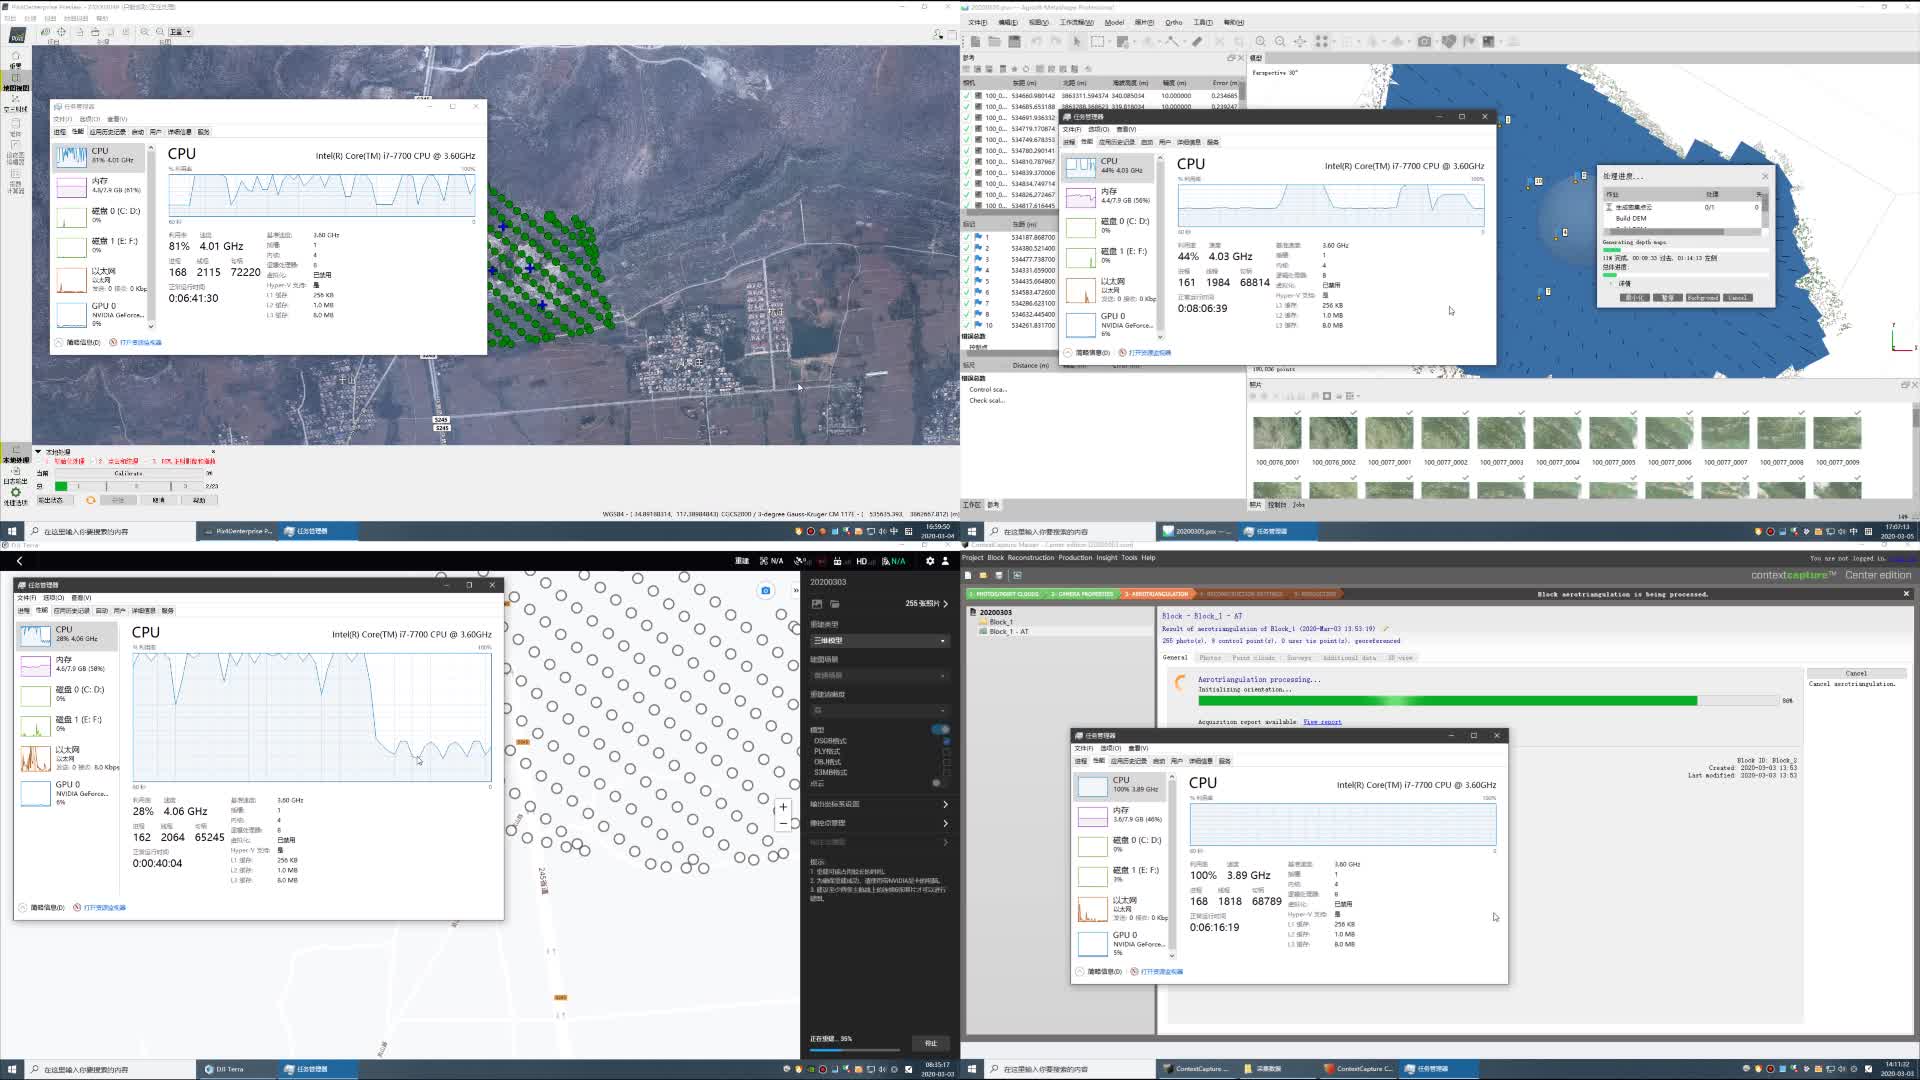Screen dimensions: 1920x1080
Task: Switch to the Photos tab in ContextCapture
Action: [1210, 658]
